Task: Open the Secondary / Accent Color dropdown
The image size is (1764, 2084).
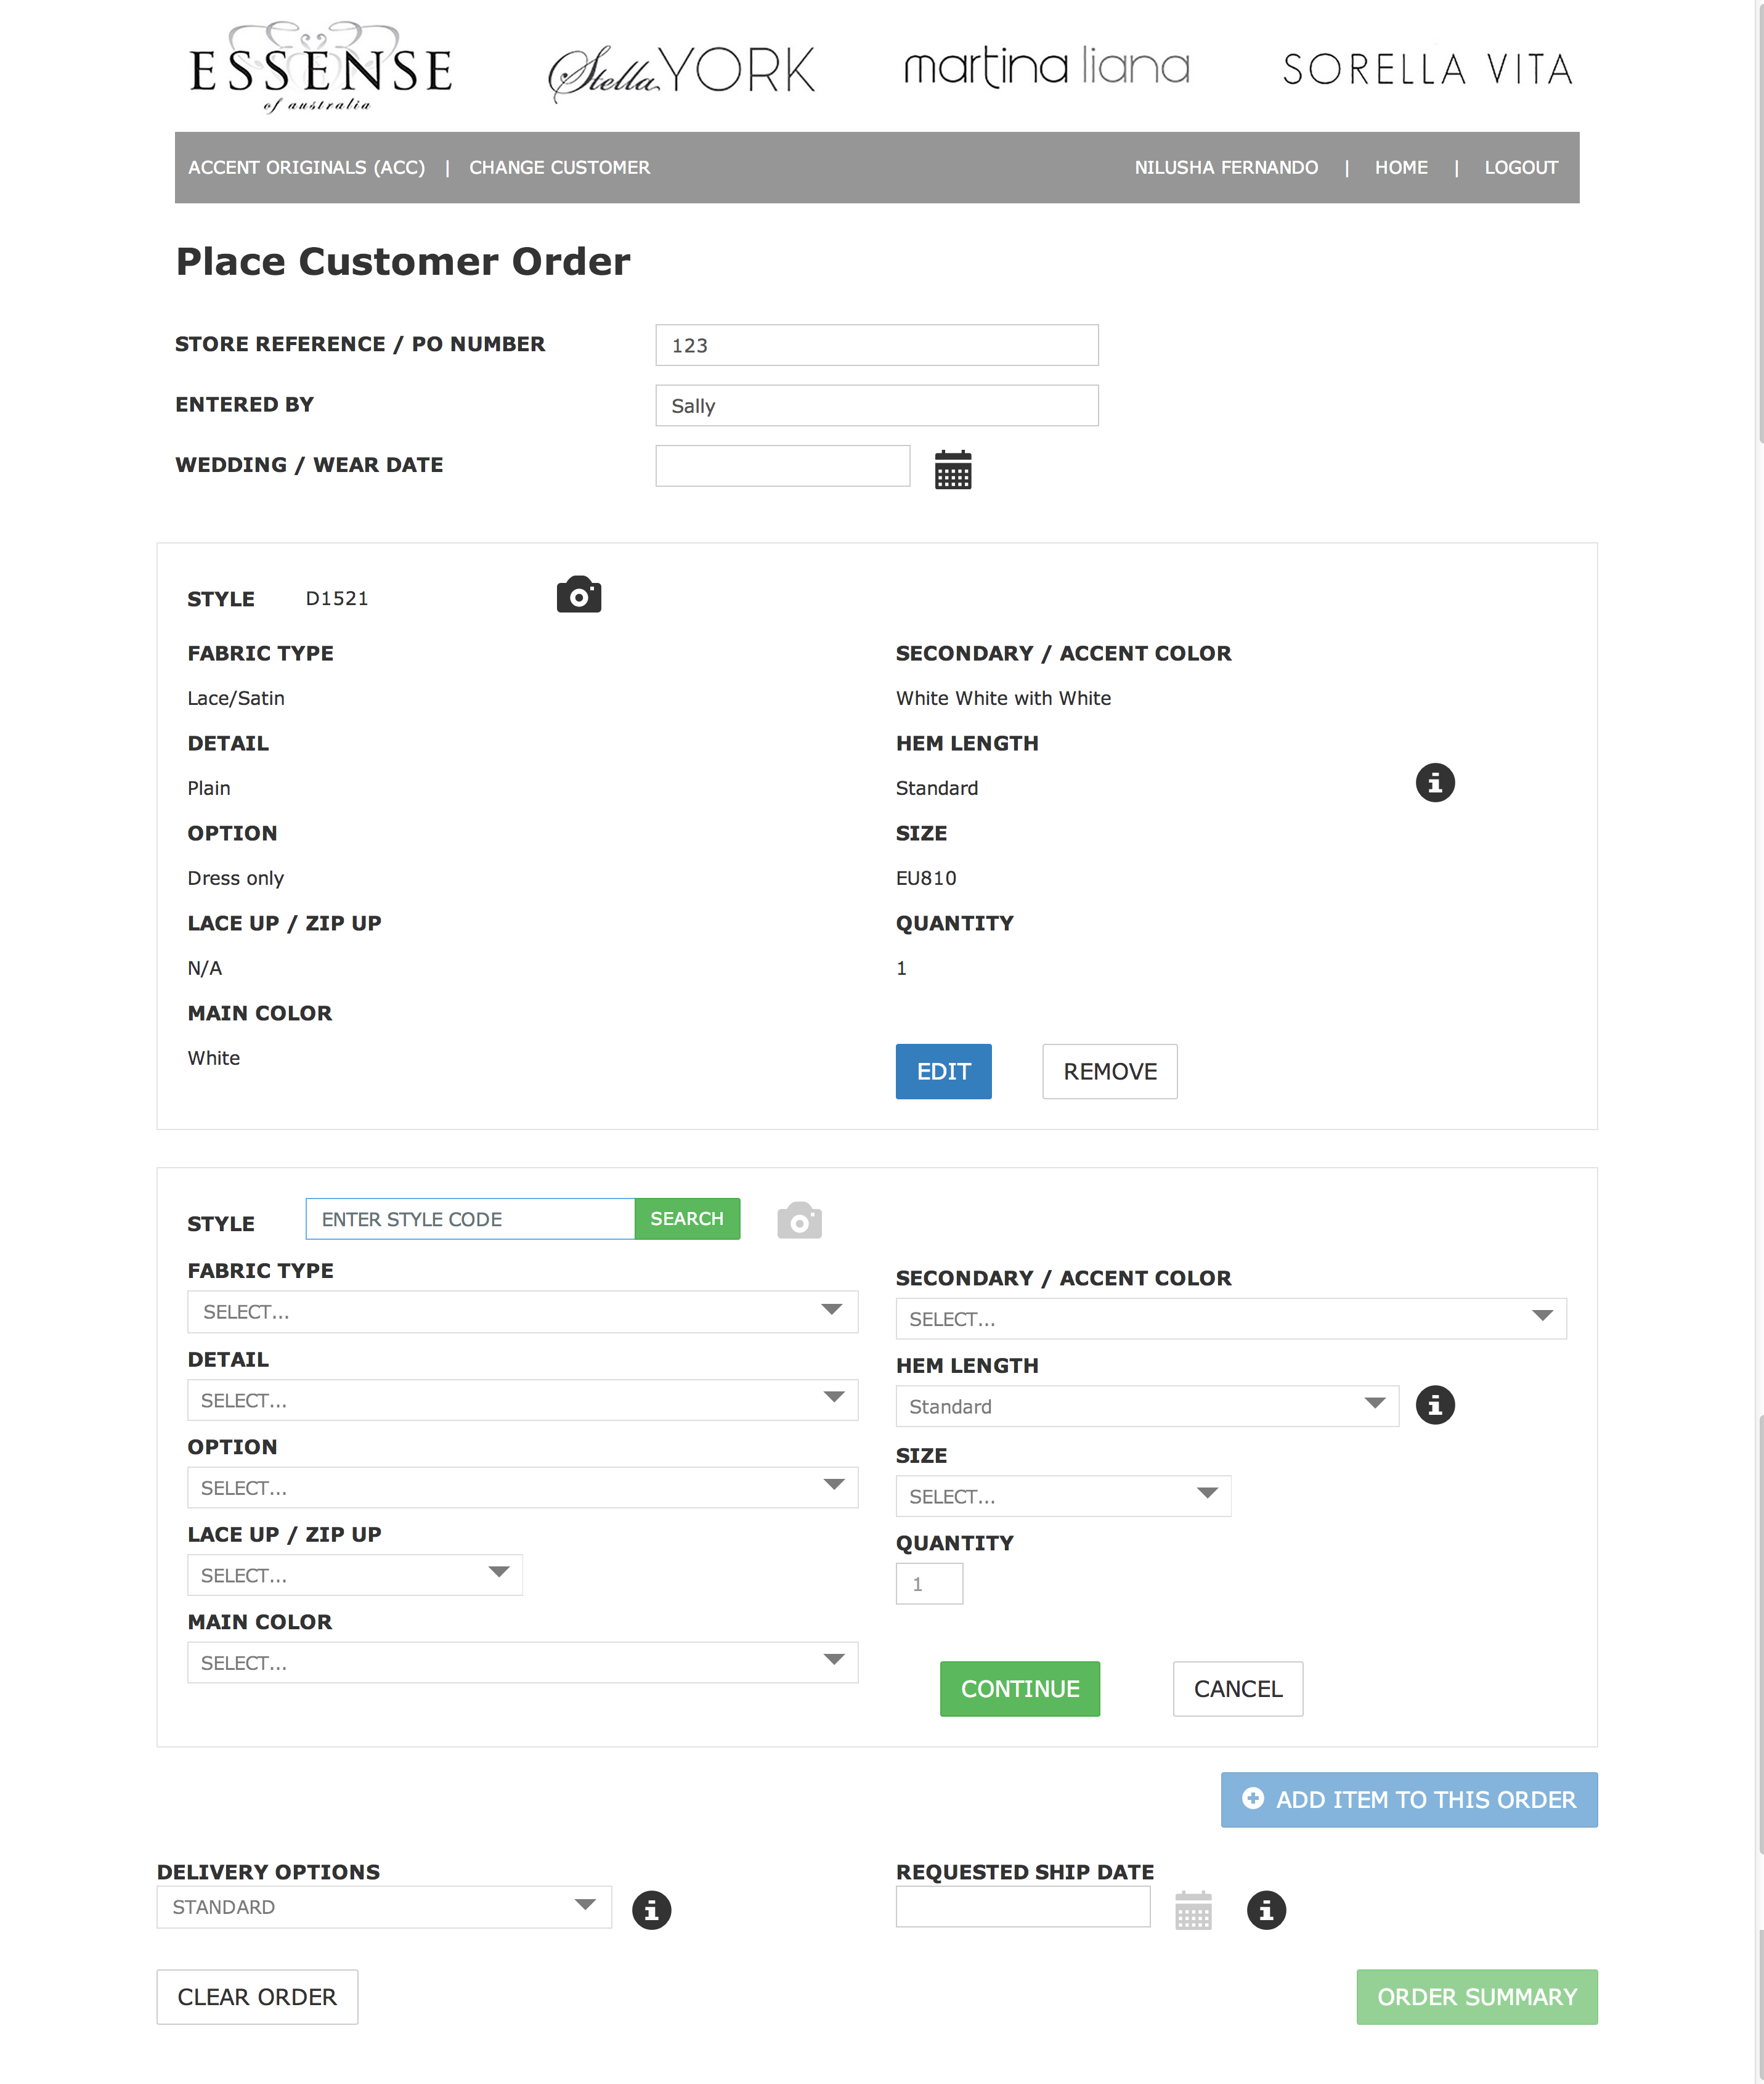Action: point(1230,1318)
